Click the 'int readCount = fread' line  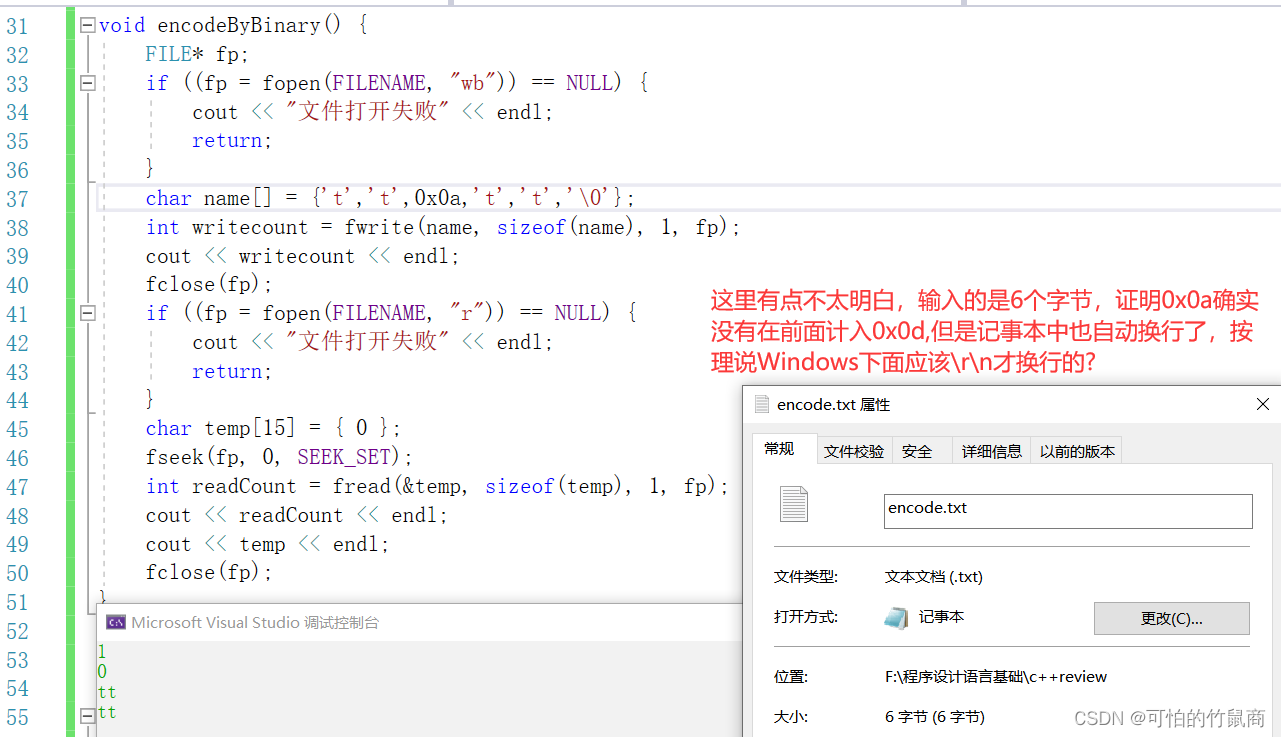(x=437, y=486)
